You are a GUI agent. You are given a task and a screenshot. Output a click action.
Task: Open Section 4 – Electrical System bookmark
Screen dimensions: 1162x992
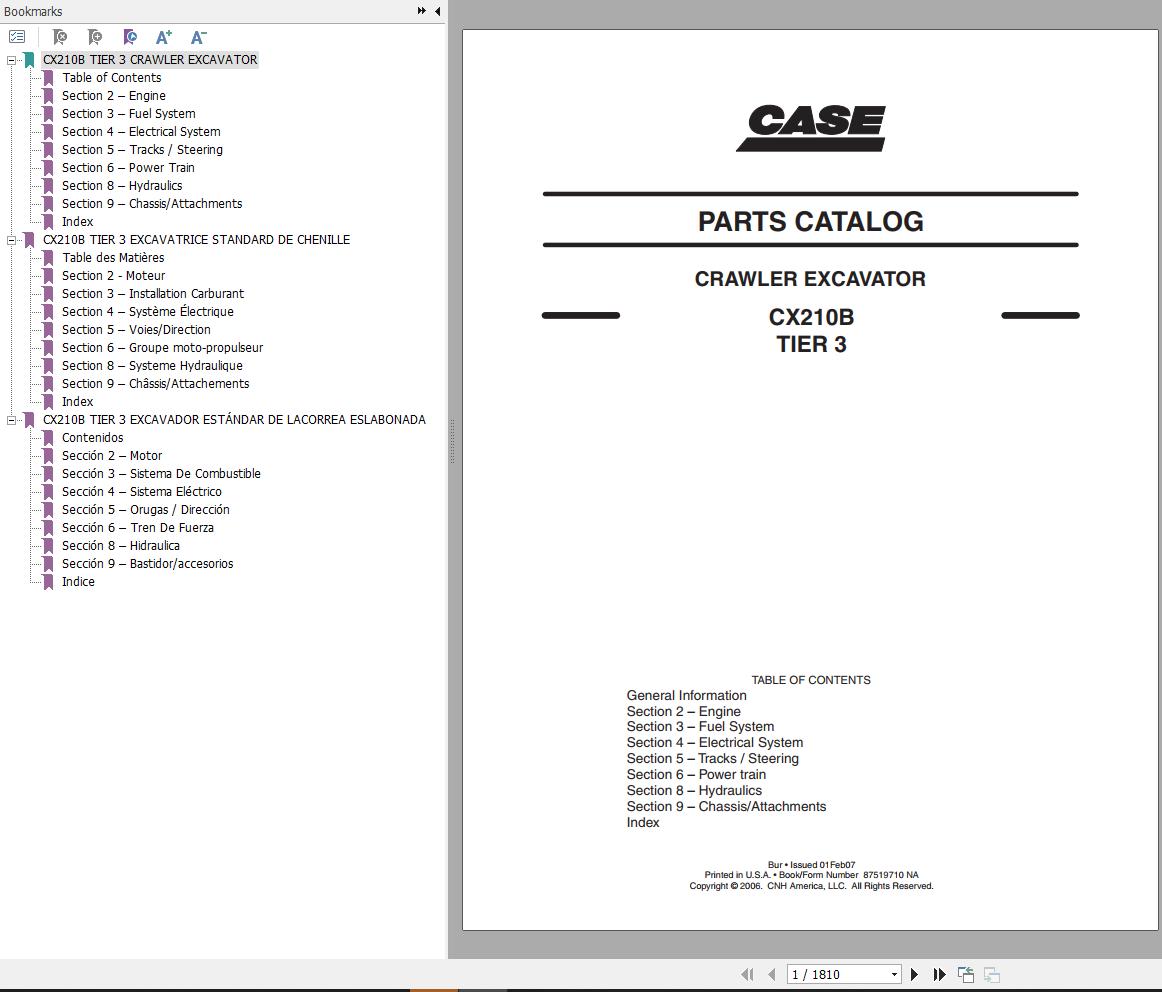click(x=141, y=132)
